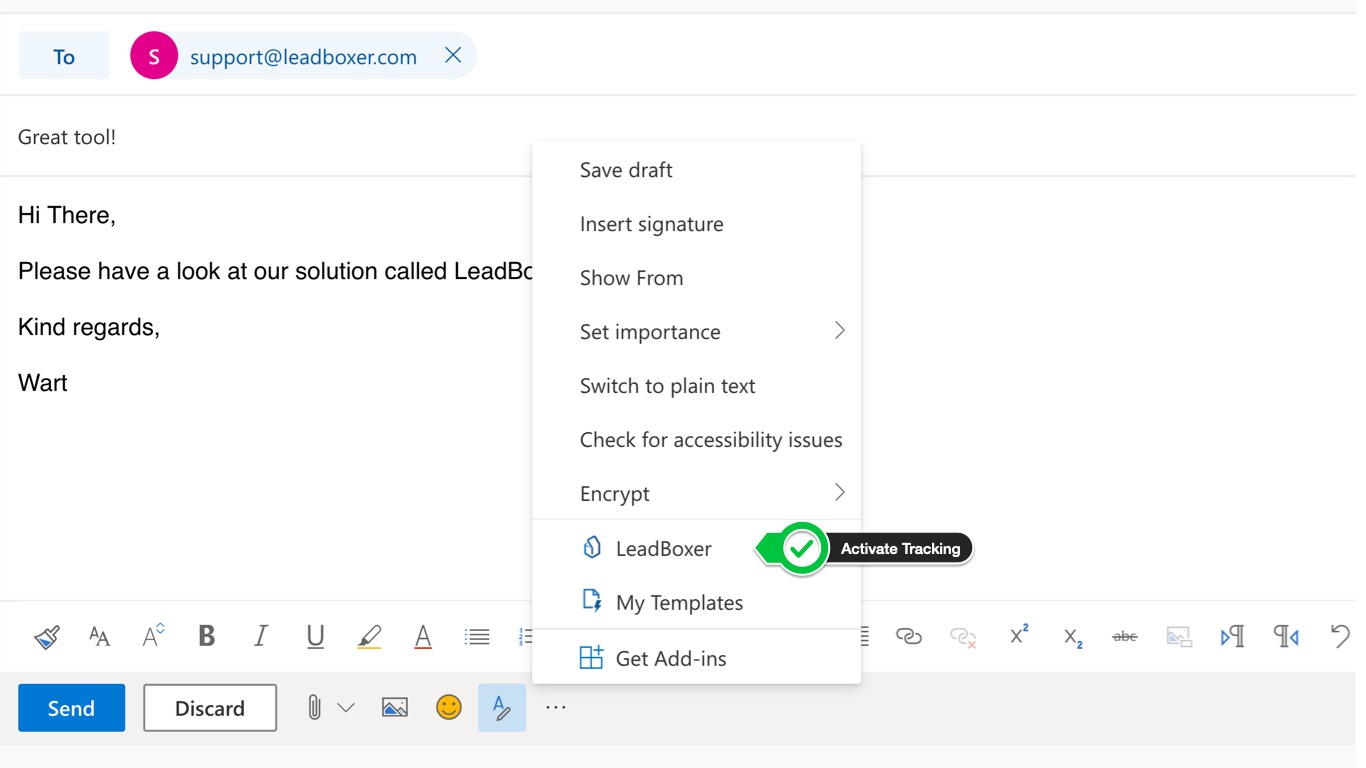Send the email
The height and width of the screenshot is (768, 1366).
point(71,708)
